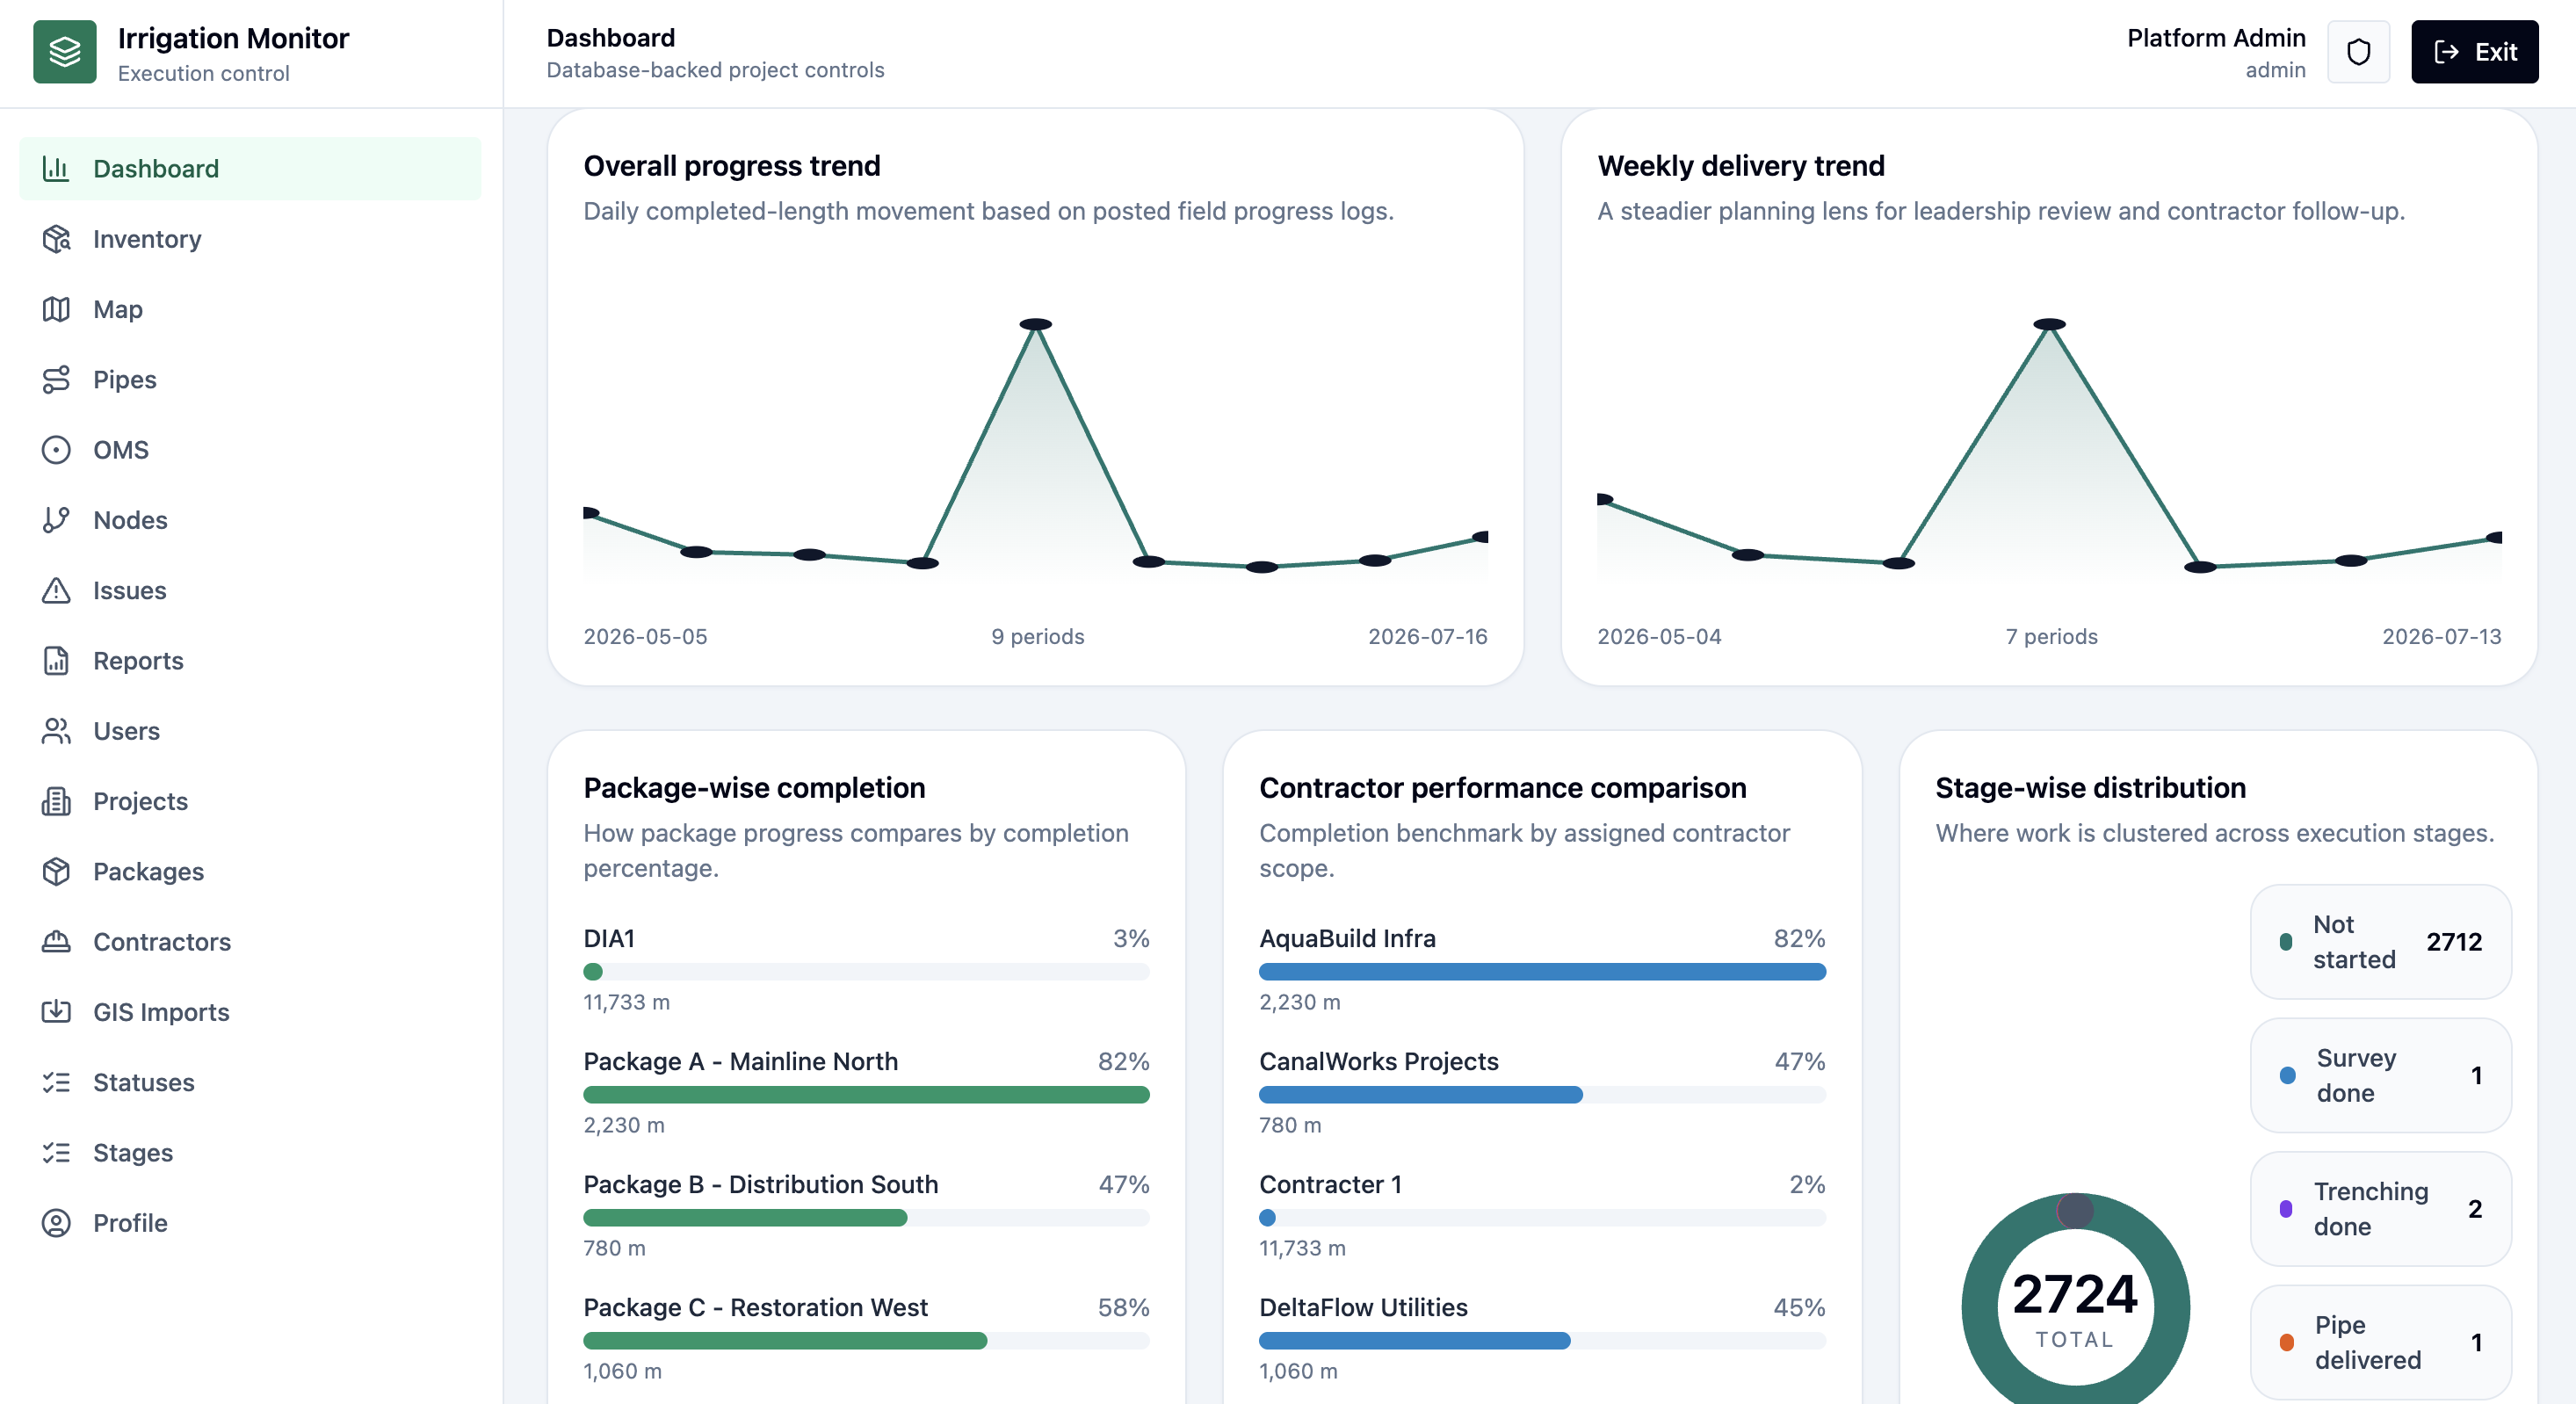Image resolution: width=2576 pixels, height=1404 pixels.
Task: Open the Issues page
Action: click(x=250, y=591)
